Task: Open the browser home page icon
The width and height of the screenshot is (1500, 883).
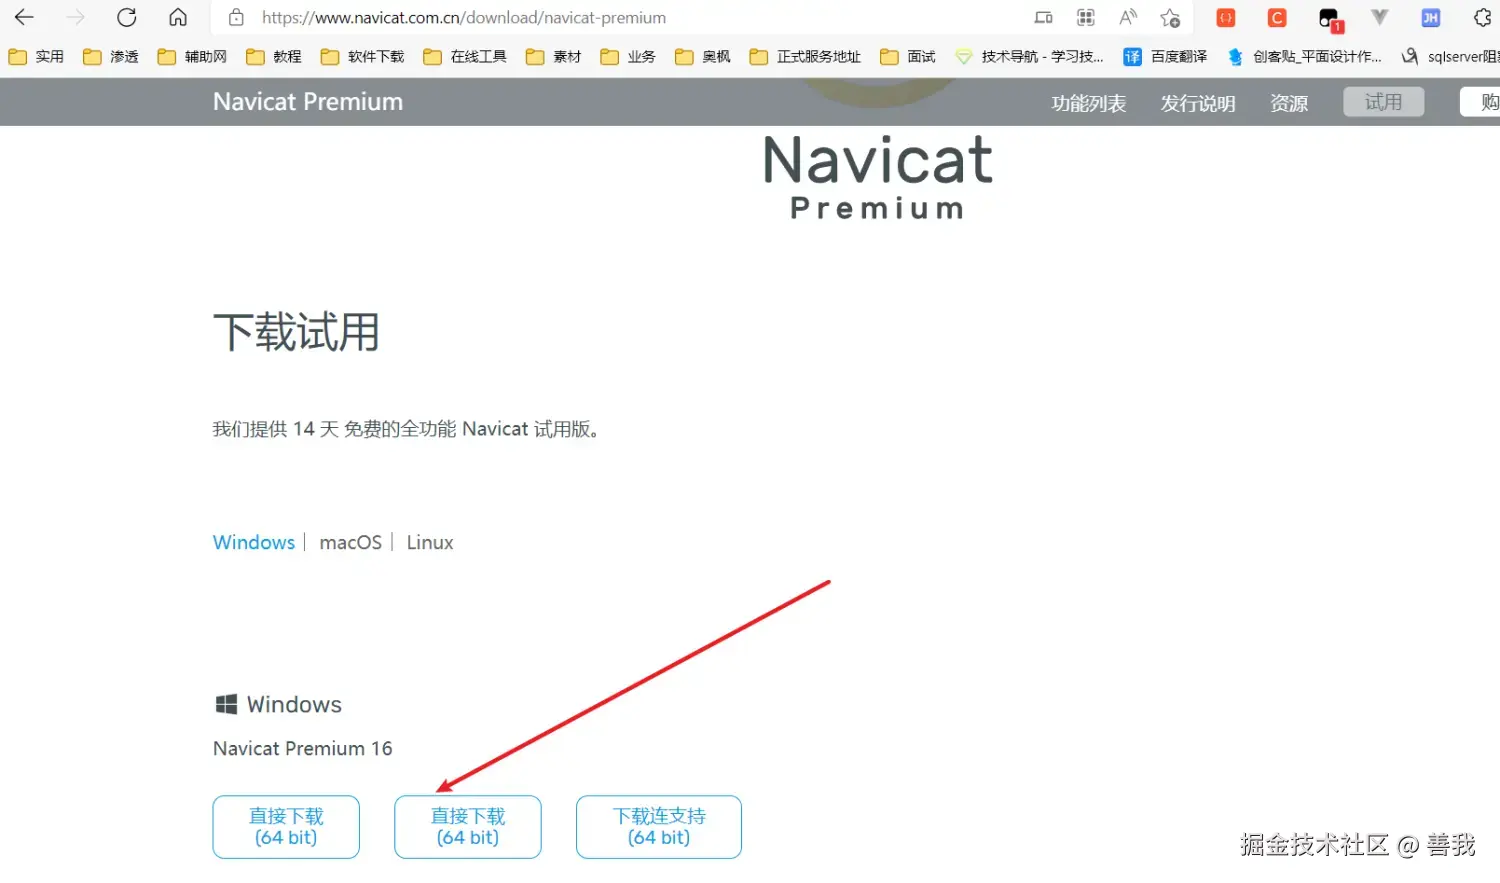Action: (x=178, y=17)
